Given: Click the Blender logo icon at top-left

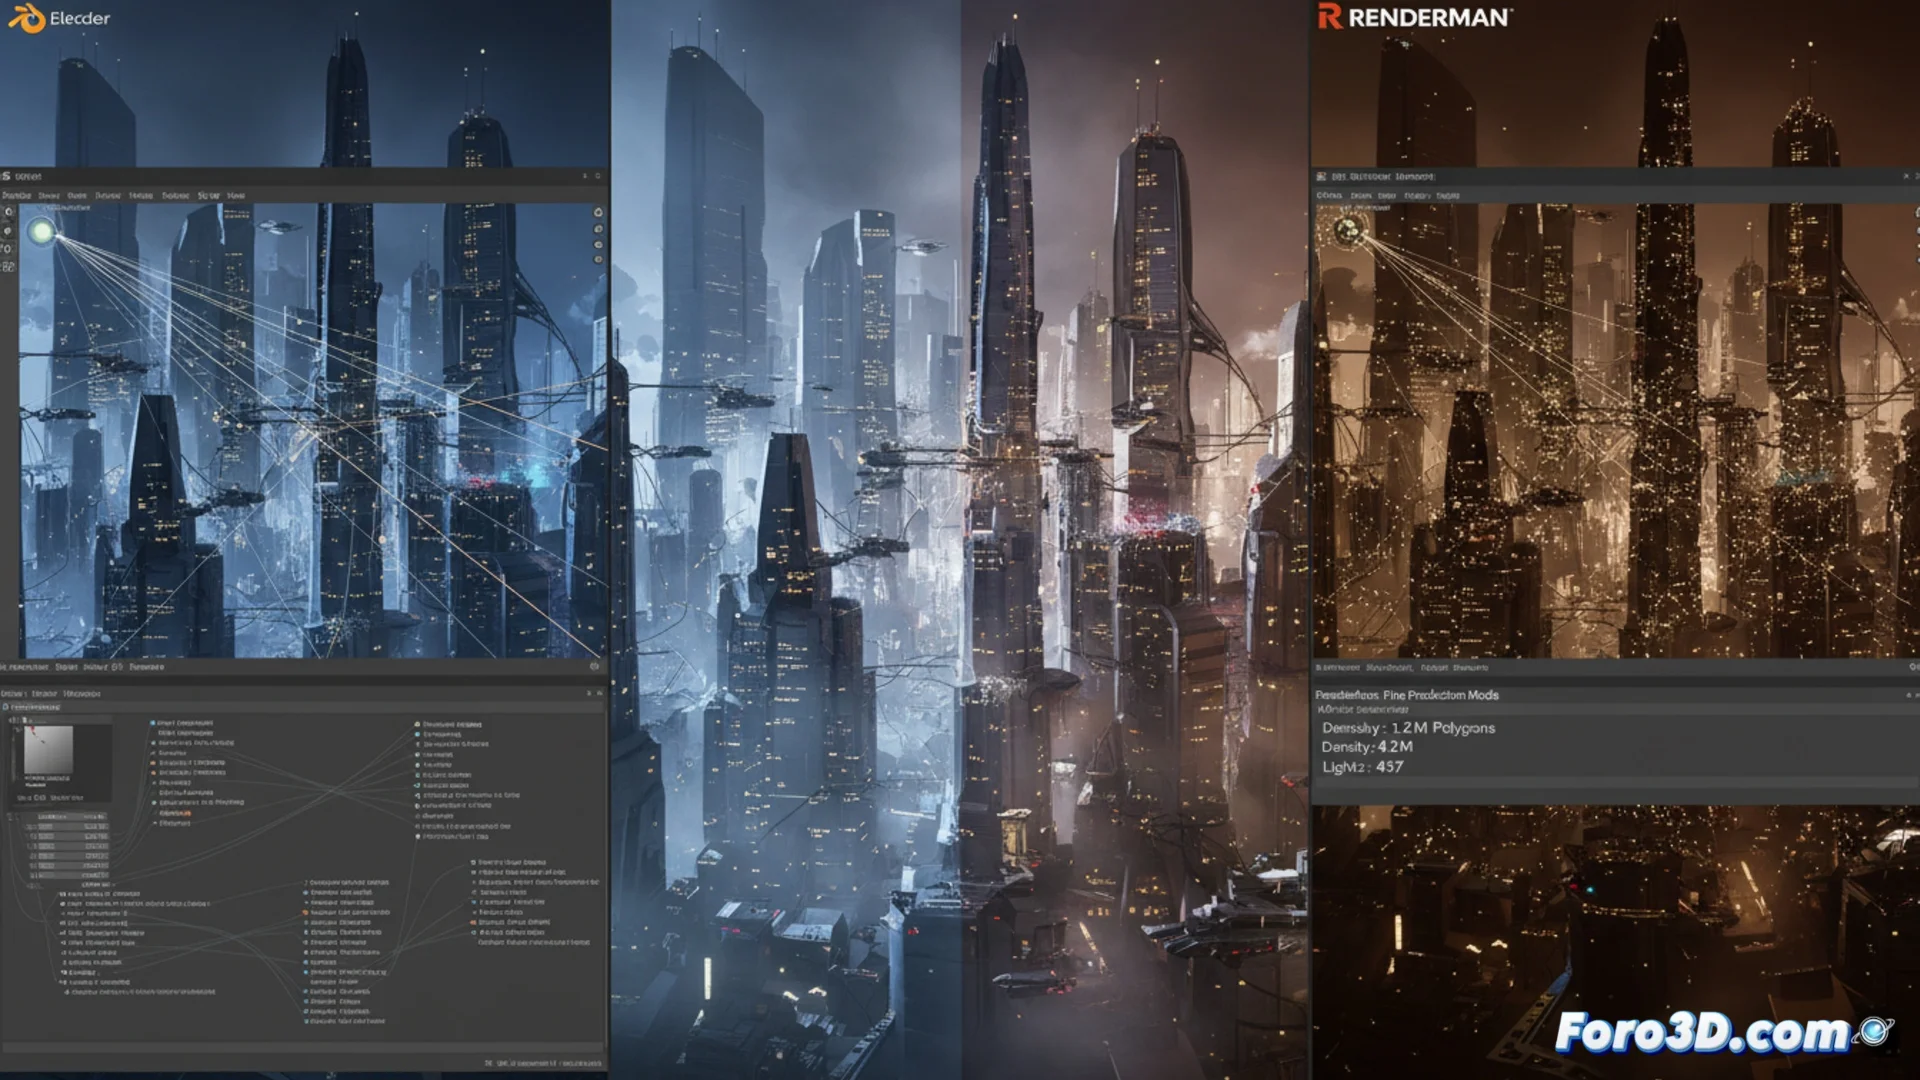Looking at the screenshot, I should (x=27, y=18).
